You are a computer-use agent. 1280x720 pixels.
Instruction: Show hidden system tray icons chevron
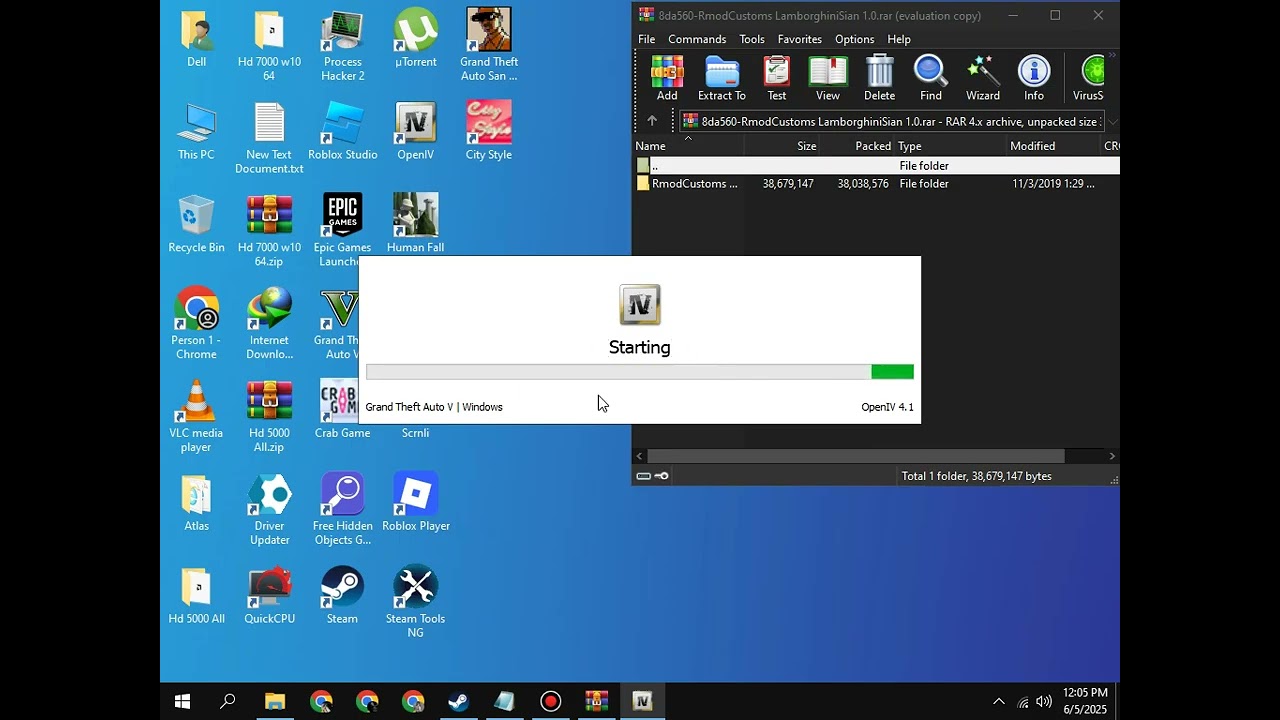[998, 701]
